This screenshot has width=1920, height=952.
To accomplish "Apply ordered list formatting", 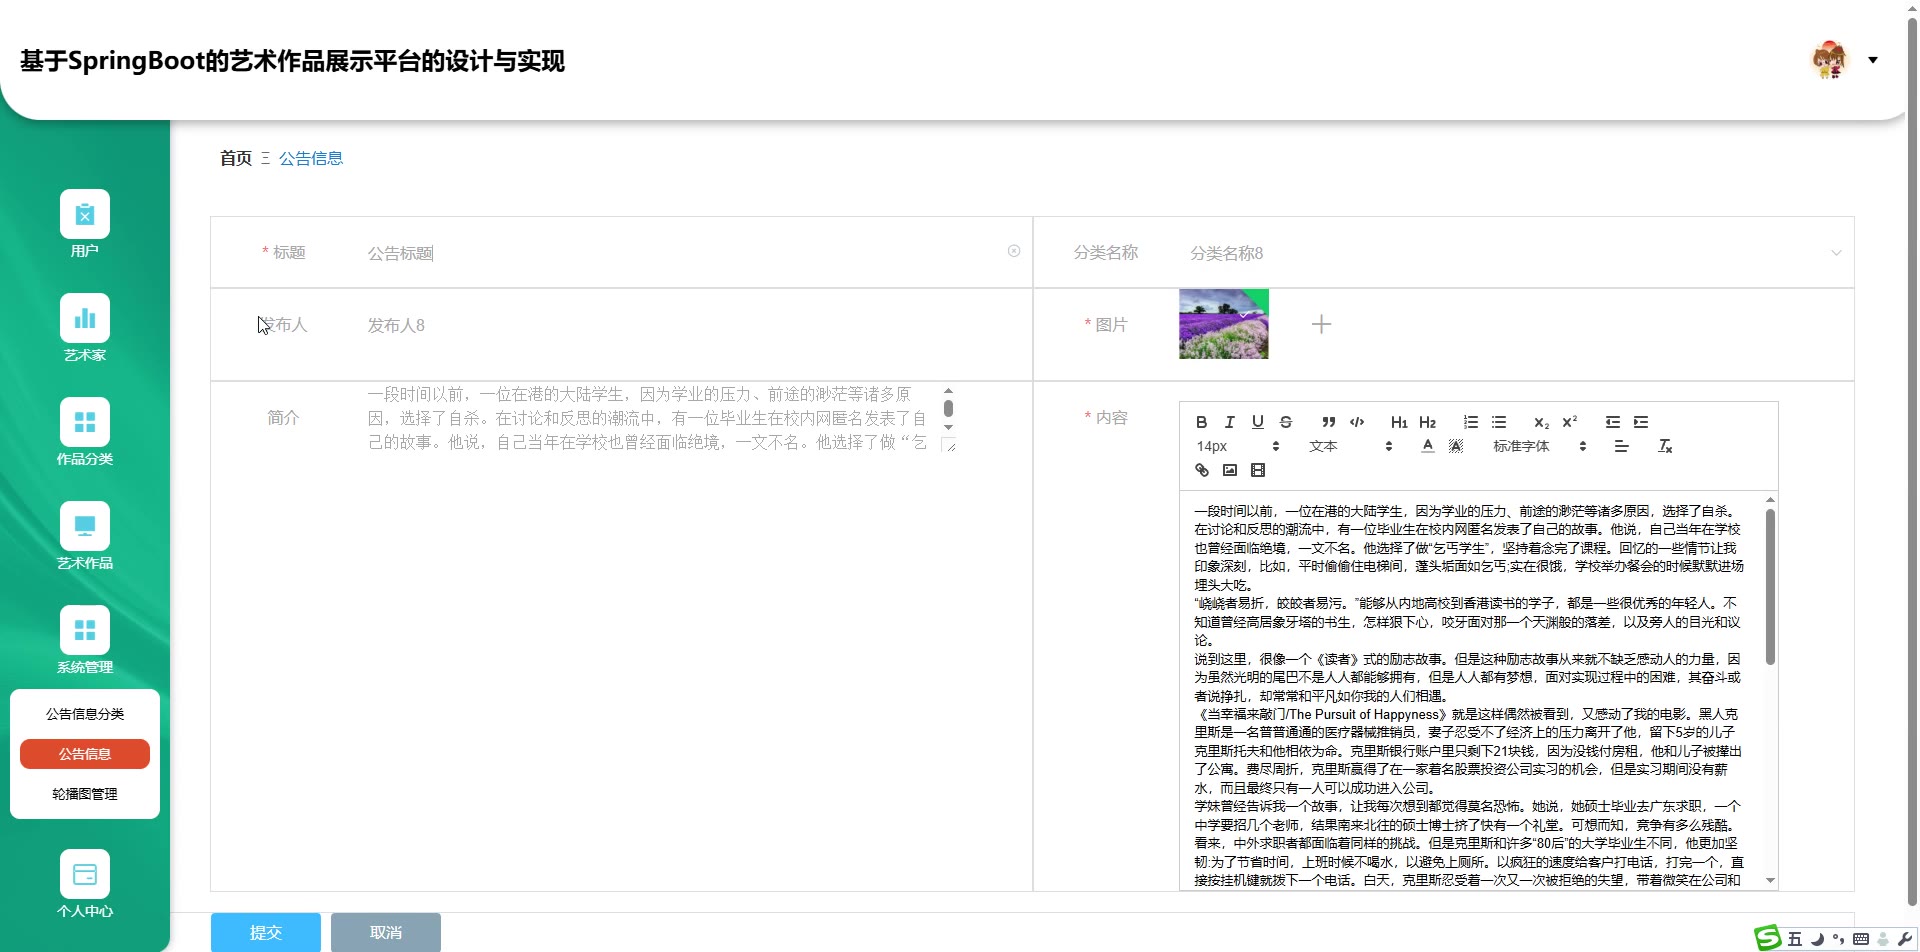I will (x=1471, y=422).
